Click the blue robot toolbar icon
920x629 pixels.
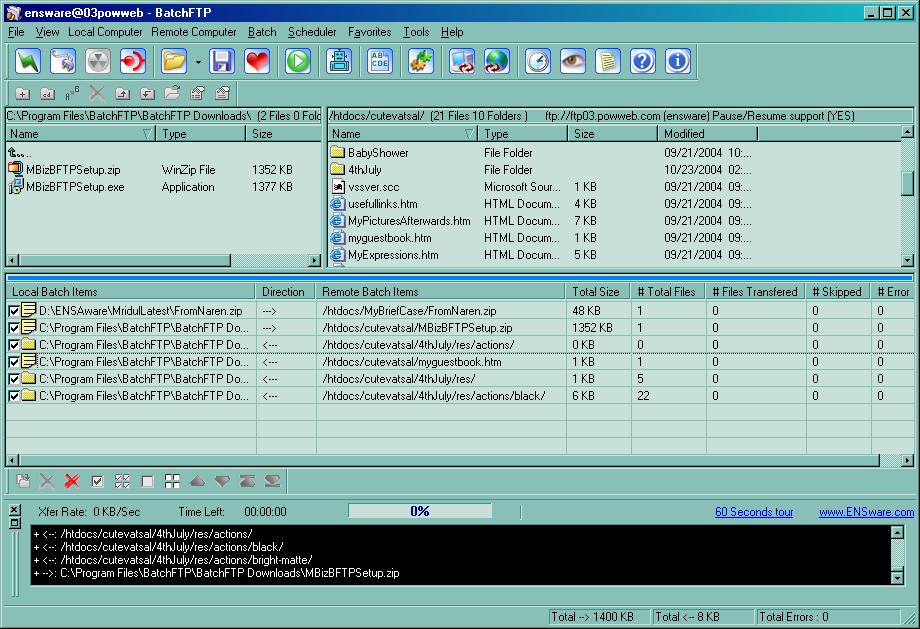[339, 61]
